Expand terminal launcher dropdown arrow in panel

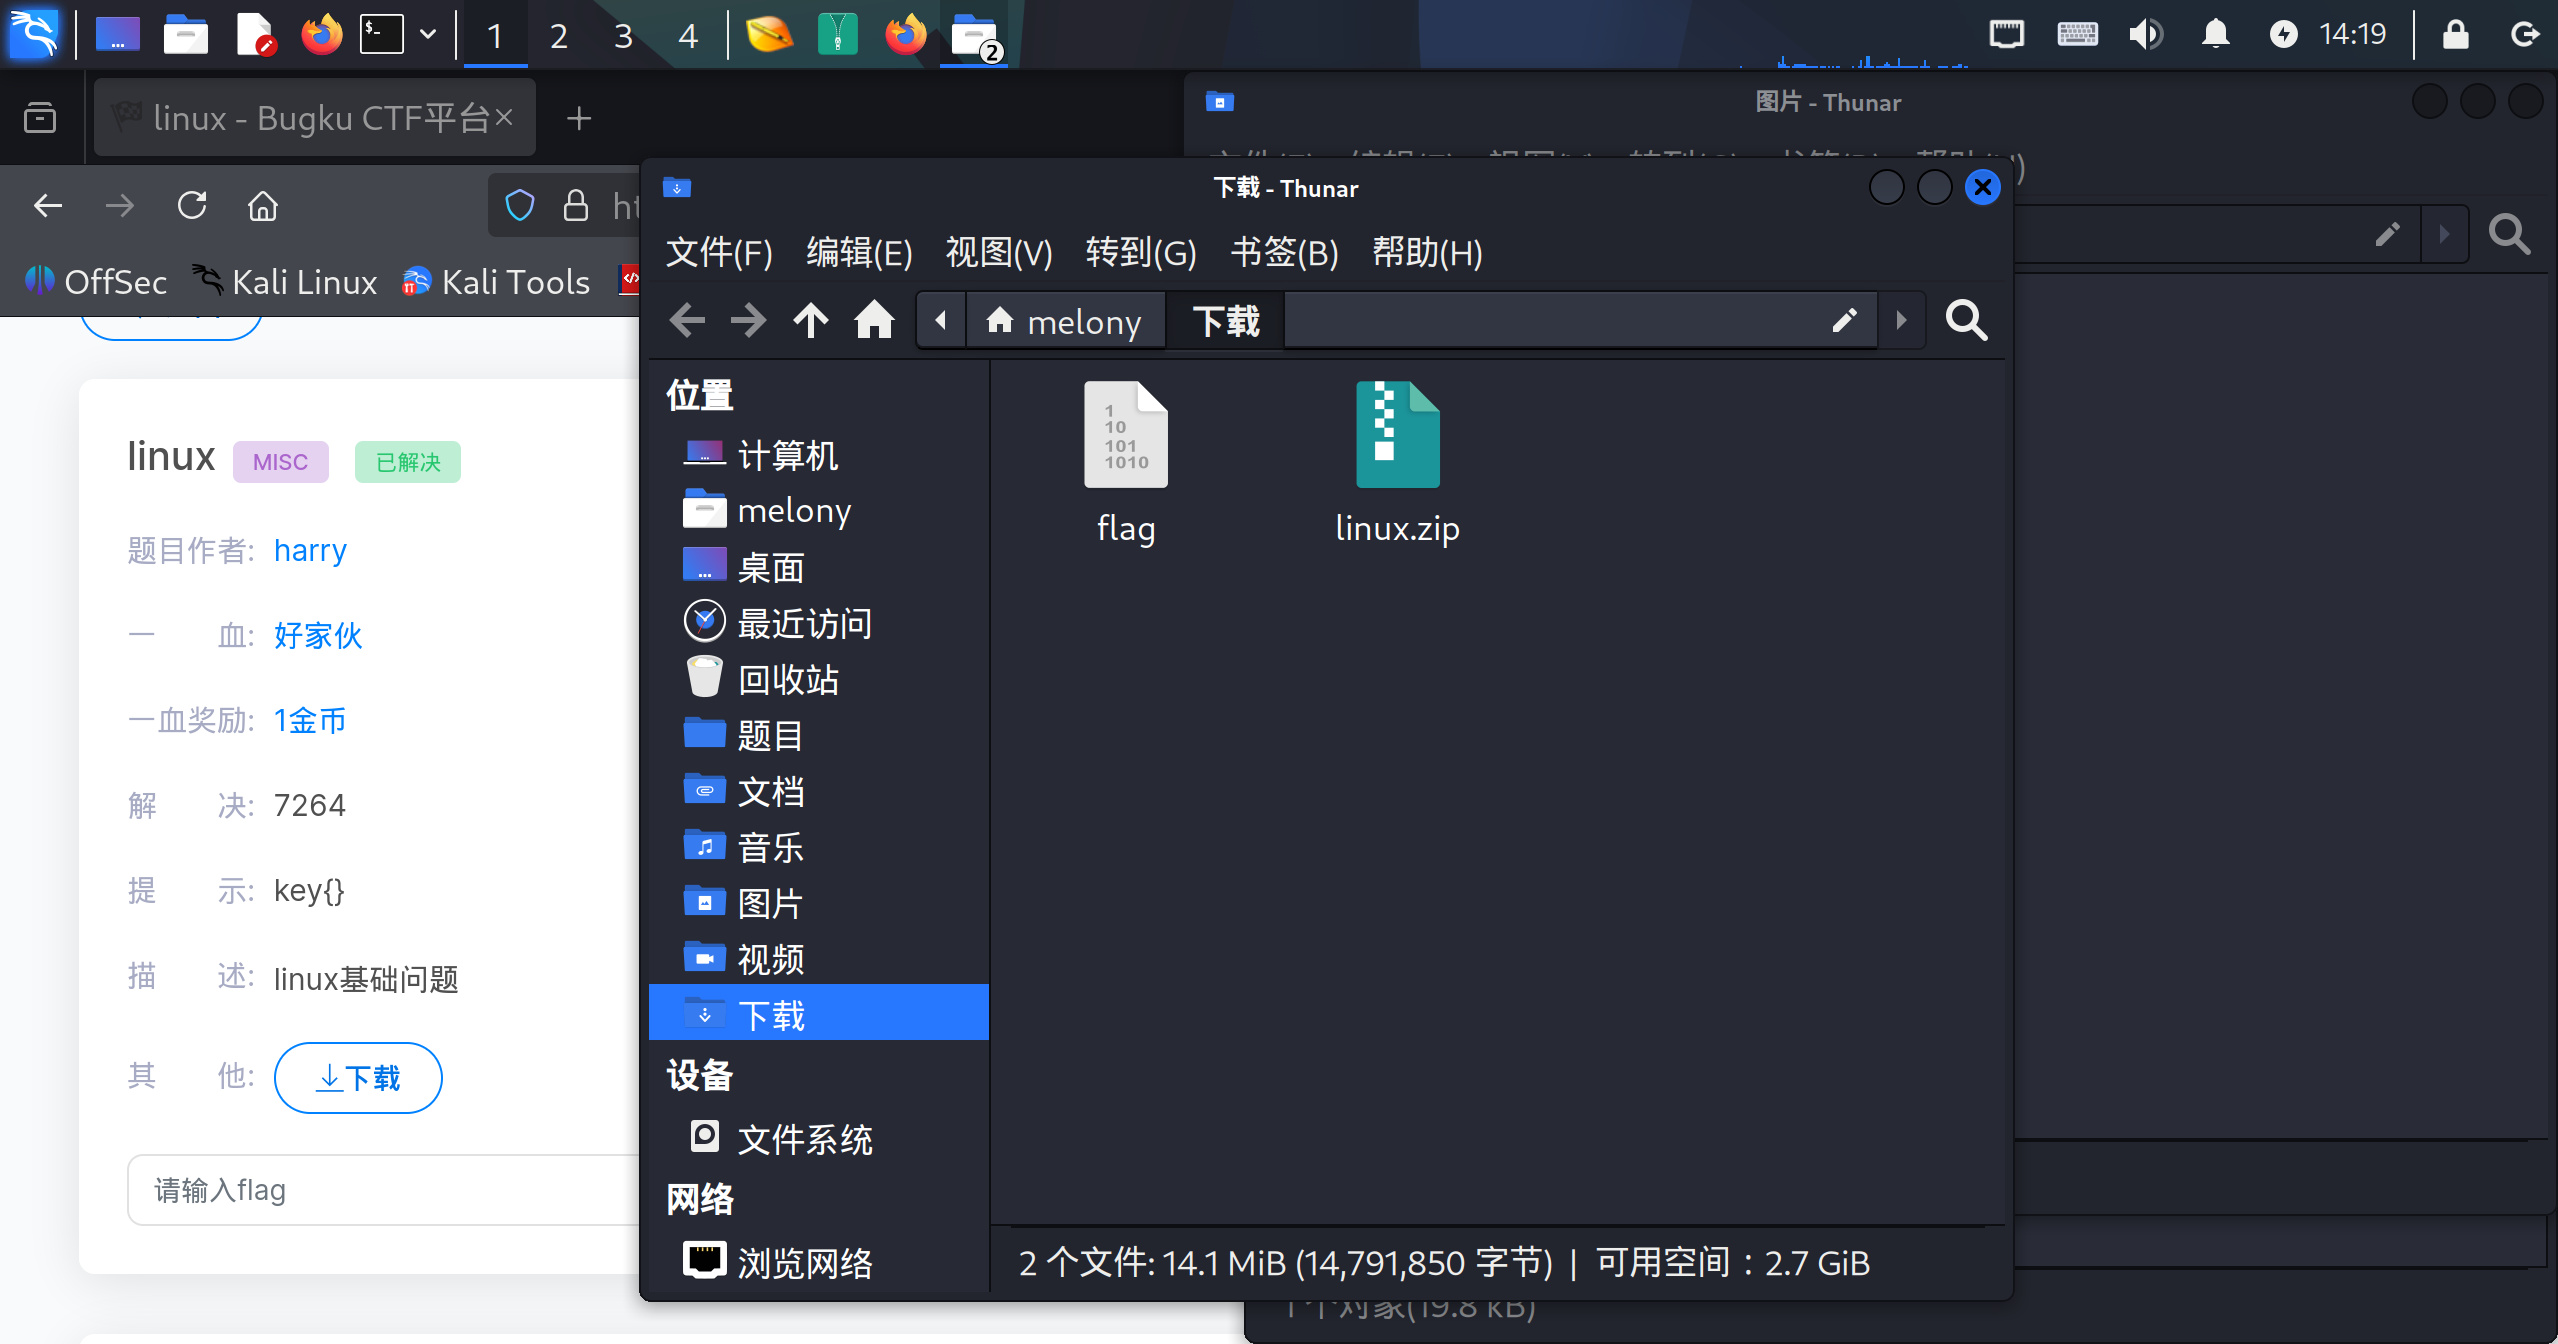click(428, 34)
